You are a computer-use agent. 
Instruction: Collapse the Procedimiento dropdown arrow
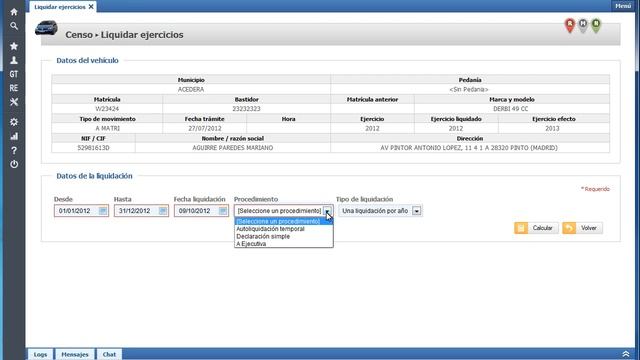point(327,211)
